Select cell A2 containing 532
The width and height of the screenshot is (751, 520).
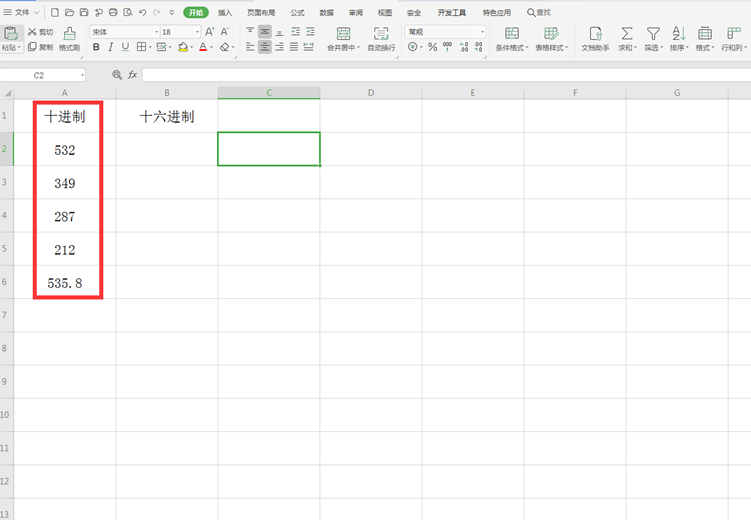65,149
